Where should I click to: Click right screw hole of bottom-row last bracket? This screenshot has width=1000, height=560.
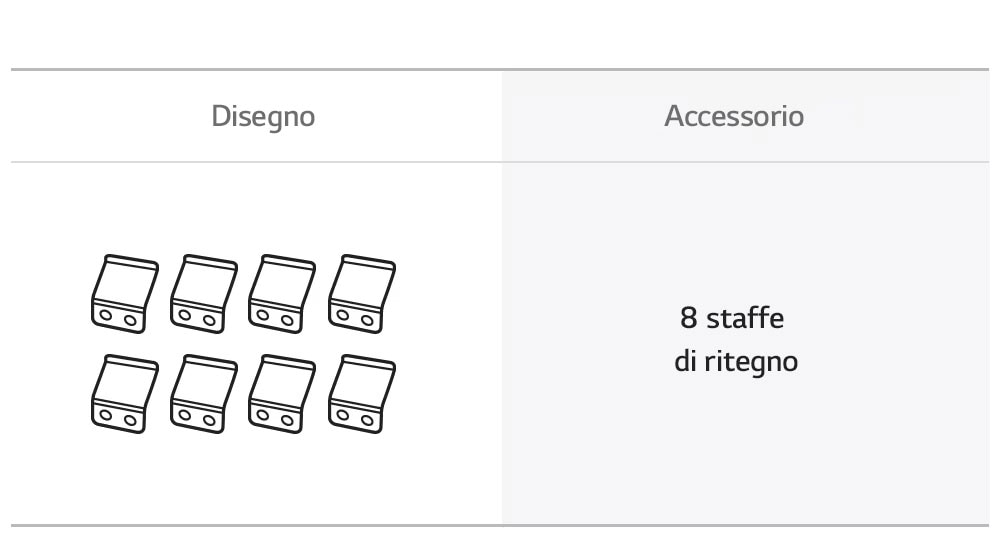(367, 420)
